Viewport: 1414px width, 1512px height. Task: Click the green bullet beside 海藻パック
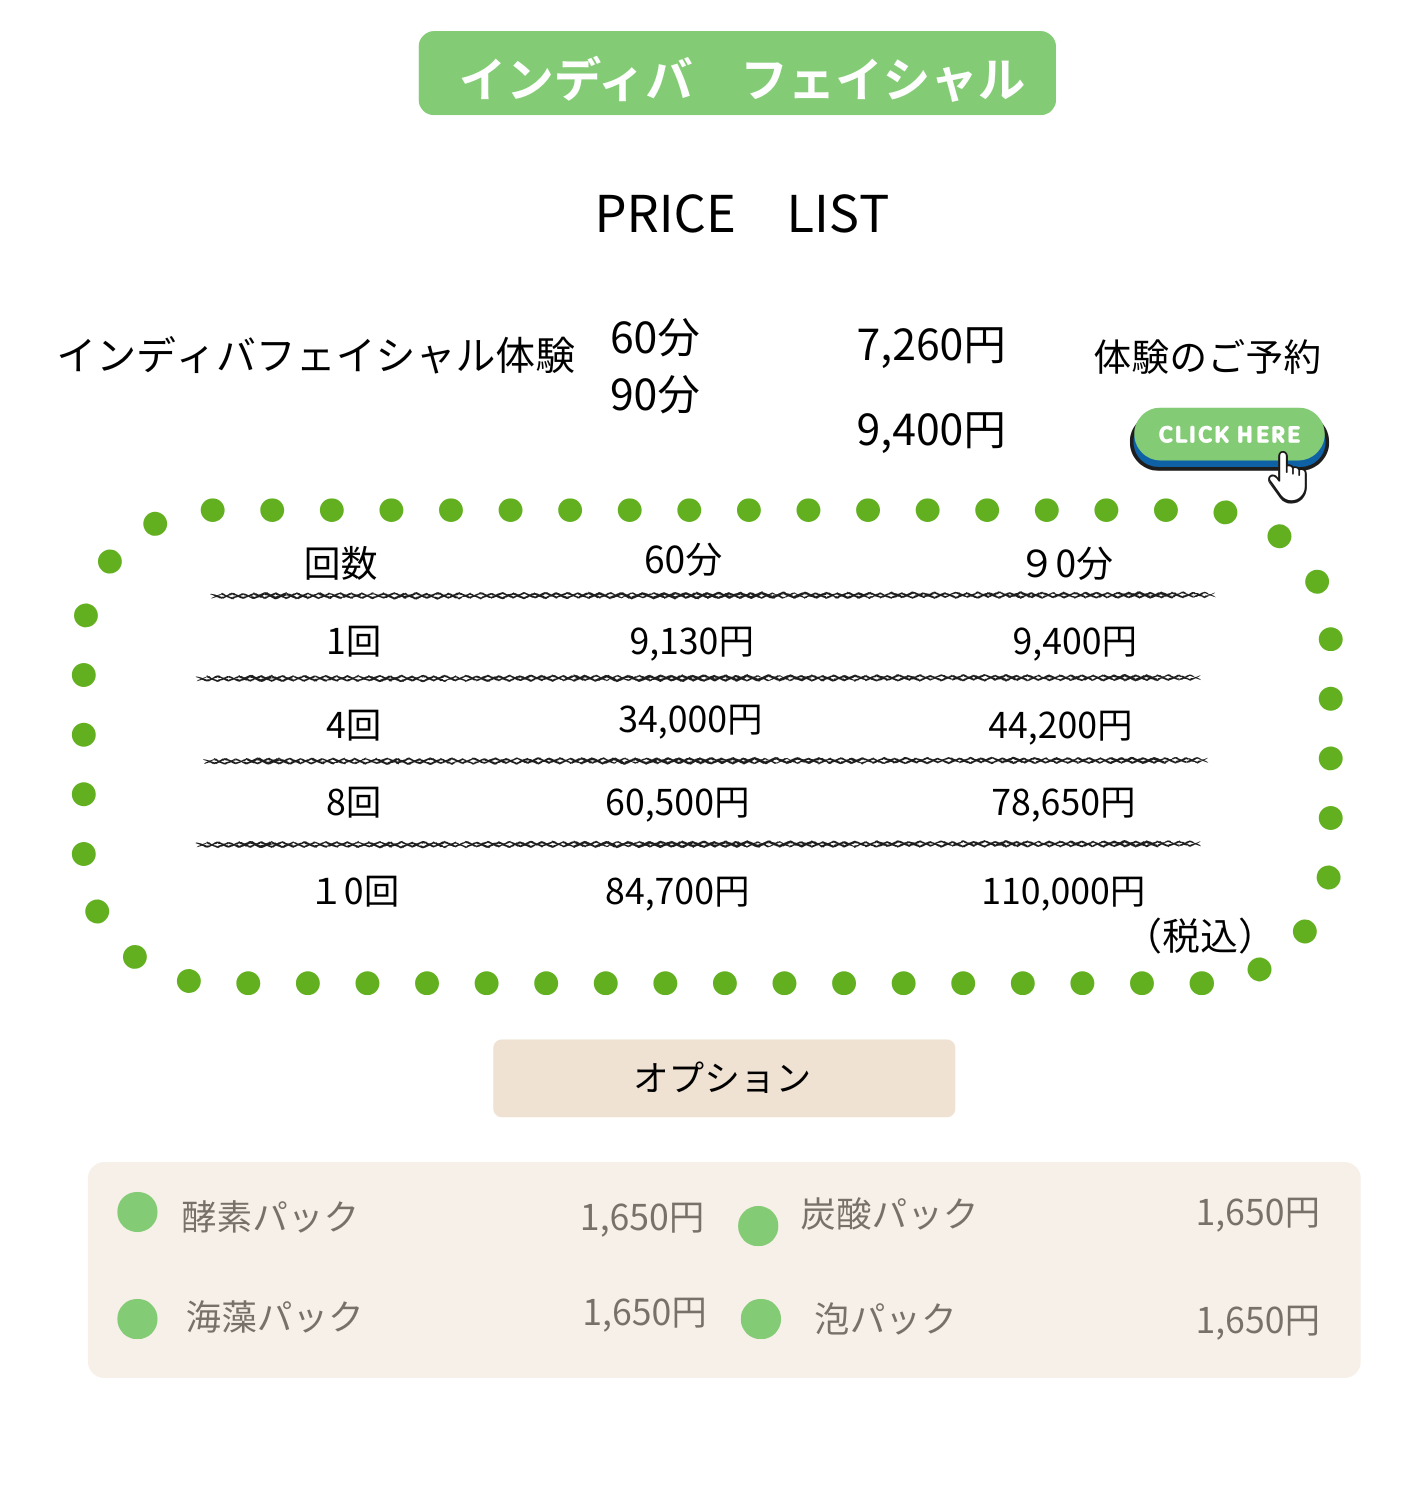click(138, 1319)
